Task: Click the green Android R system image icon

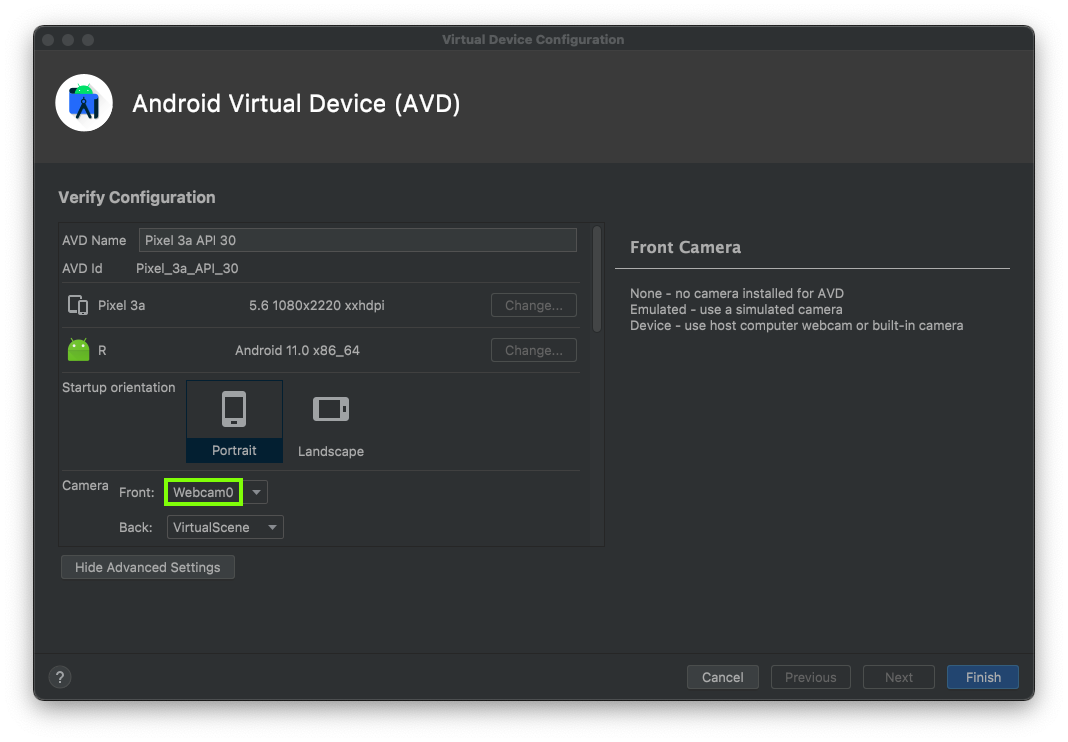Action: pos(78,350)
